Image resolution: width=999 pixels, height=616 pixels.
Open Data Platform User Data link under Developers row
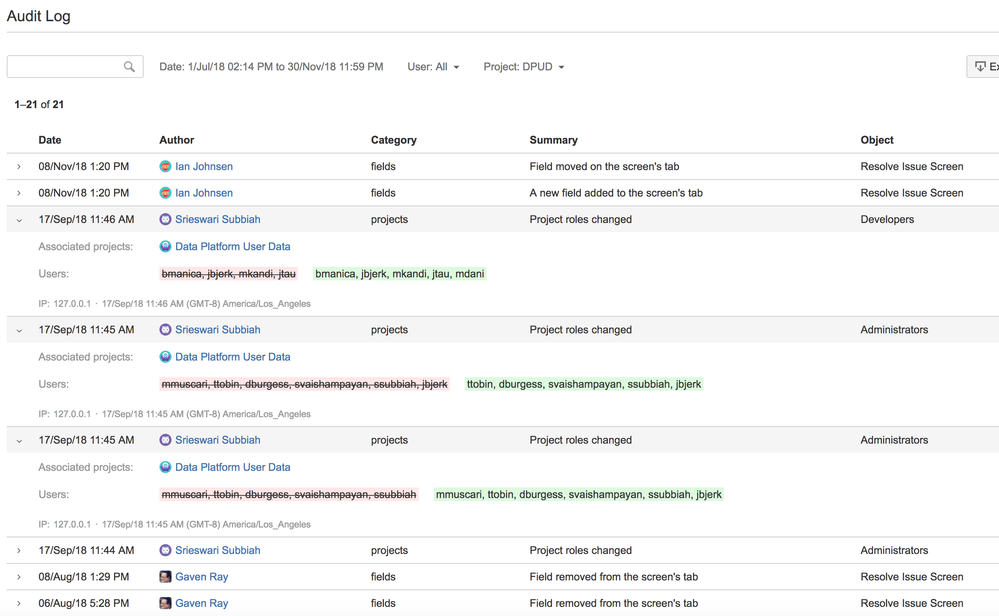[x=233, y=247]
